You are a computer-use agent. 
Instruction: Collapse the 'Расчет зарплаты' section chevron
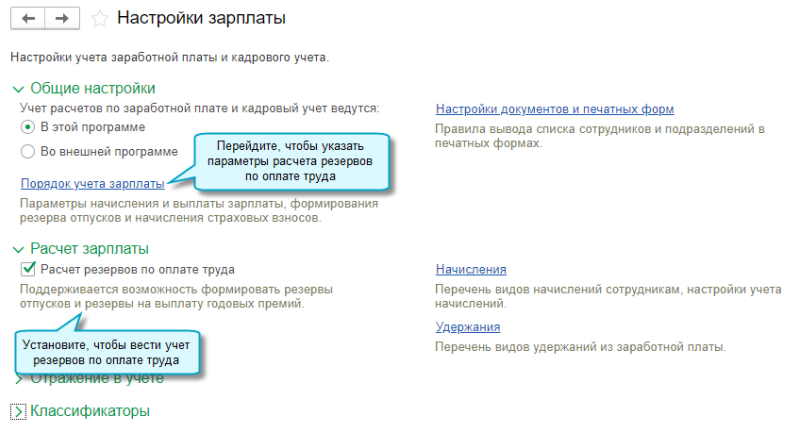click(18, 250)
